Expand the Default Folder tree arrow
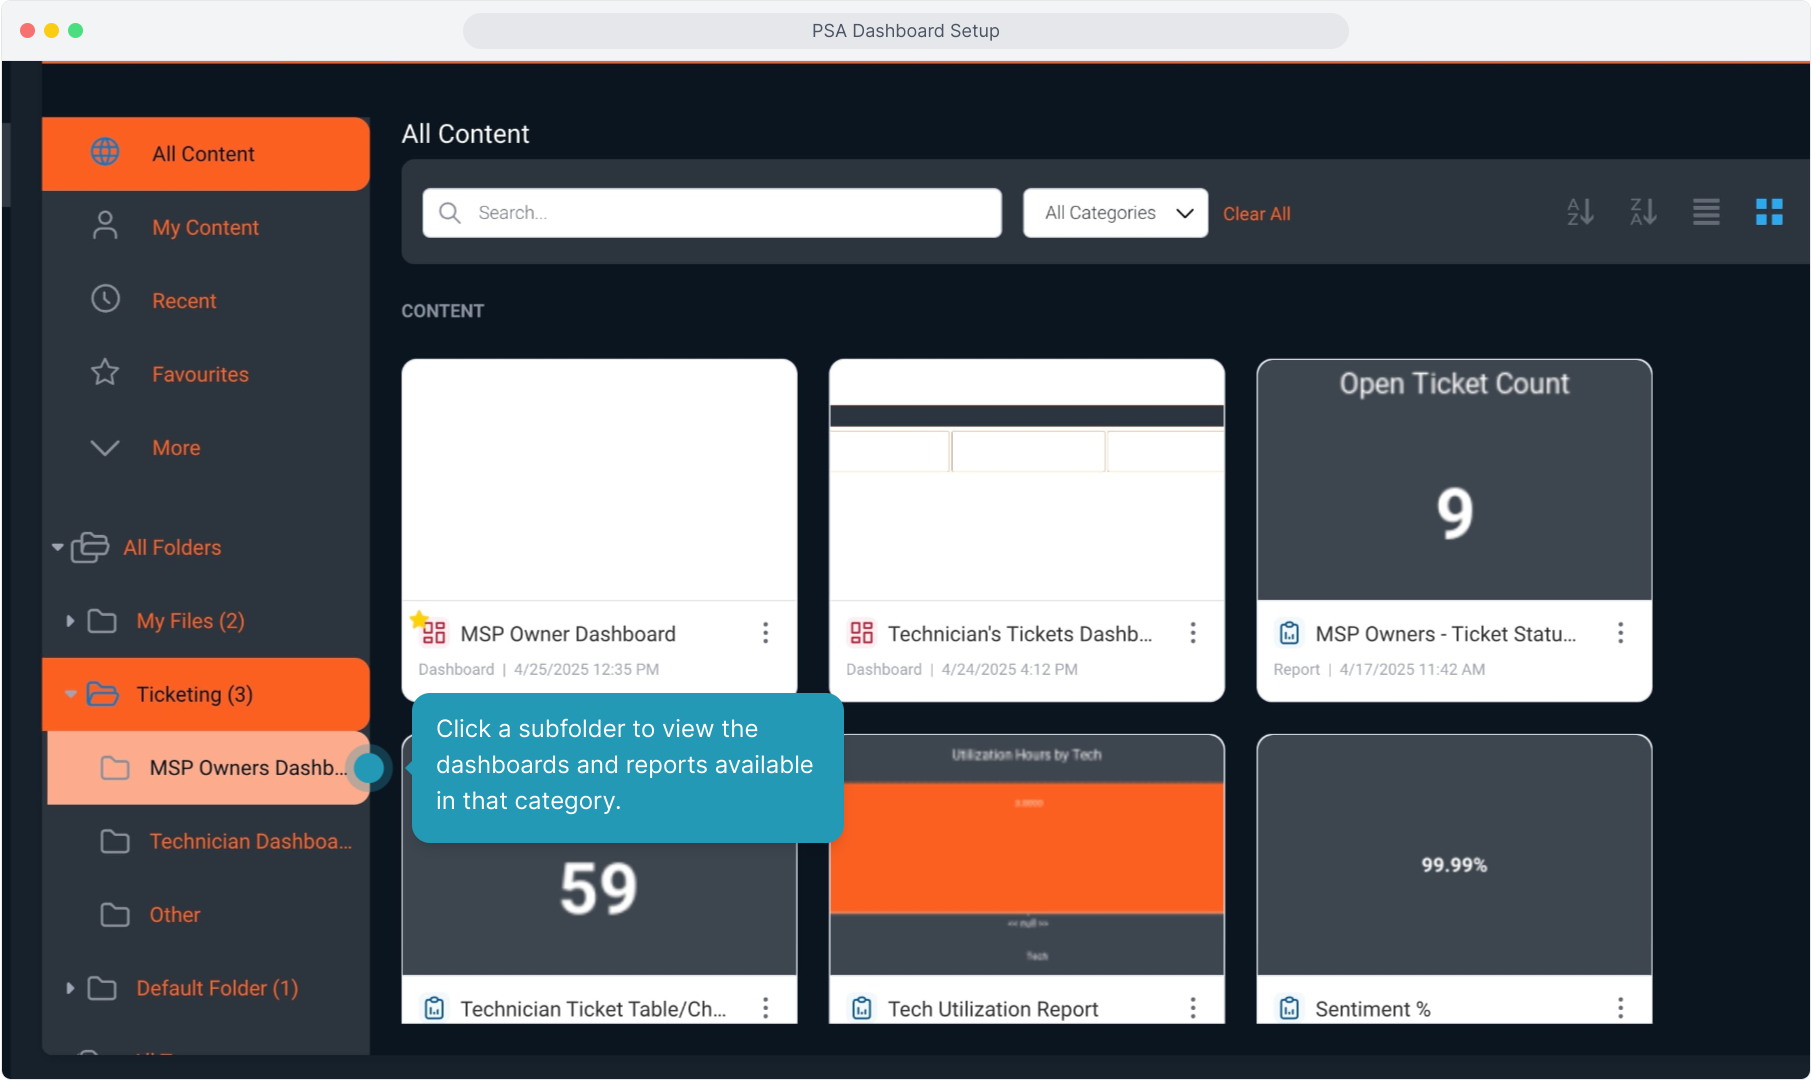1812x1080 pixels. (x=70, y=988)
